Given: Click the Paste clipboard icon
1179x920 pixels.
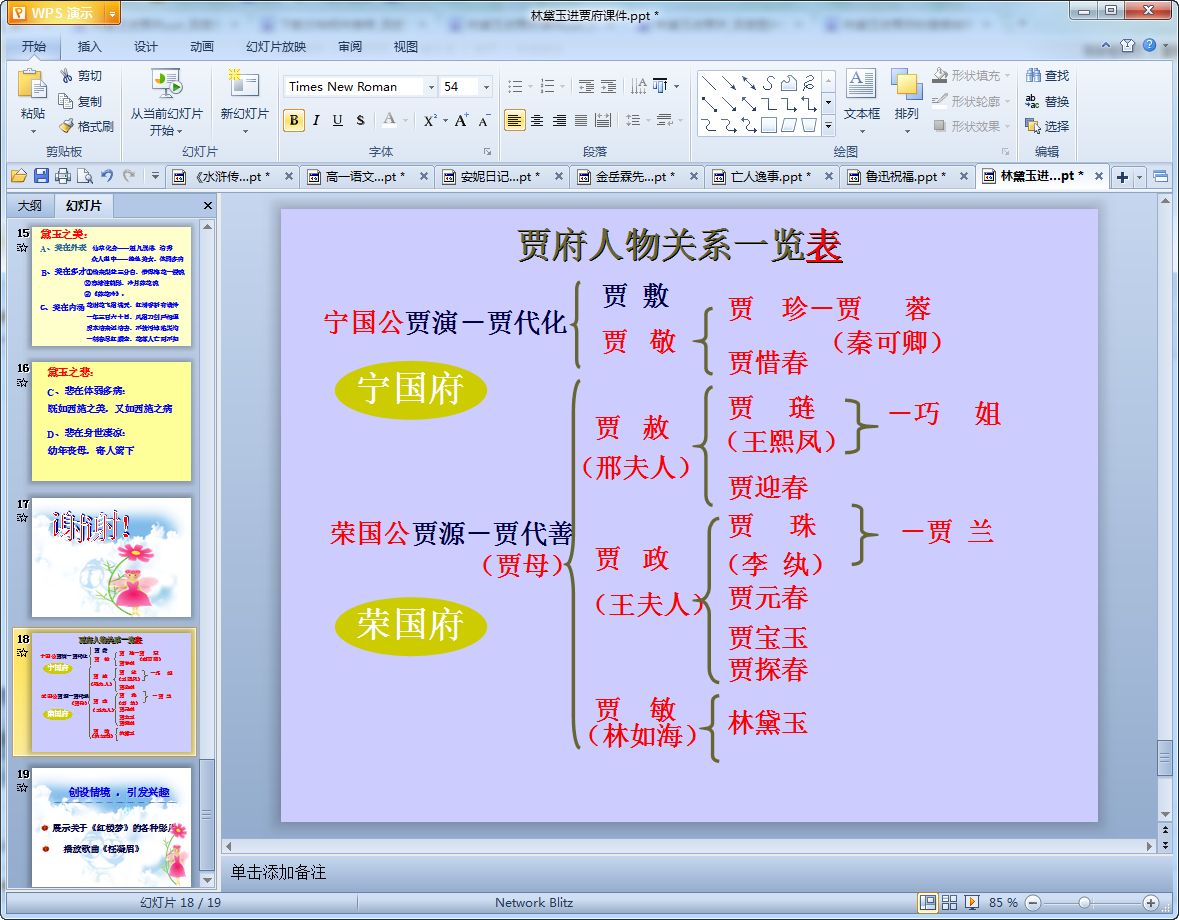Looking at the screenshot, I should (32, 84).
